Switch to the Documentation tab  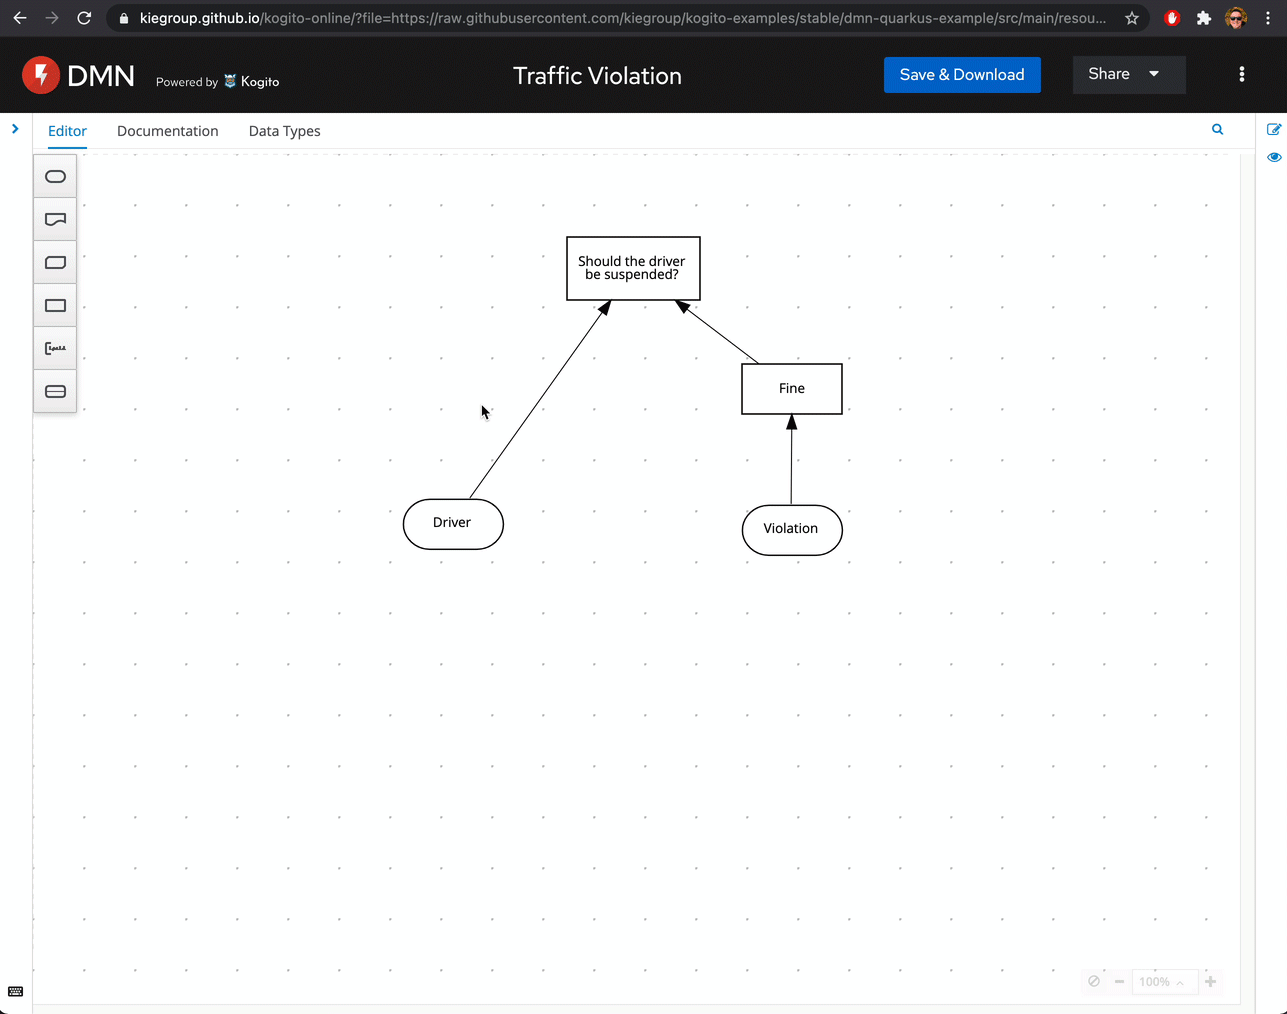click(167, 131)
